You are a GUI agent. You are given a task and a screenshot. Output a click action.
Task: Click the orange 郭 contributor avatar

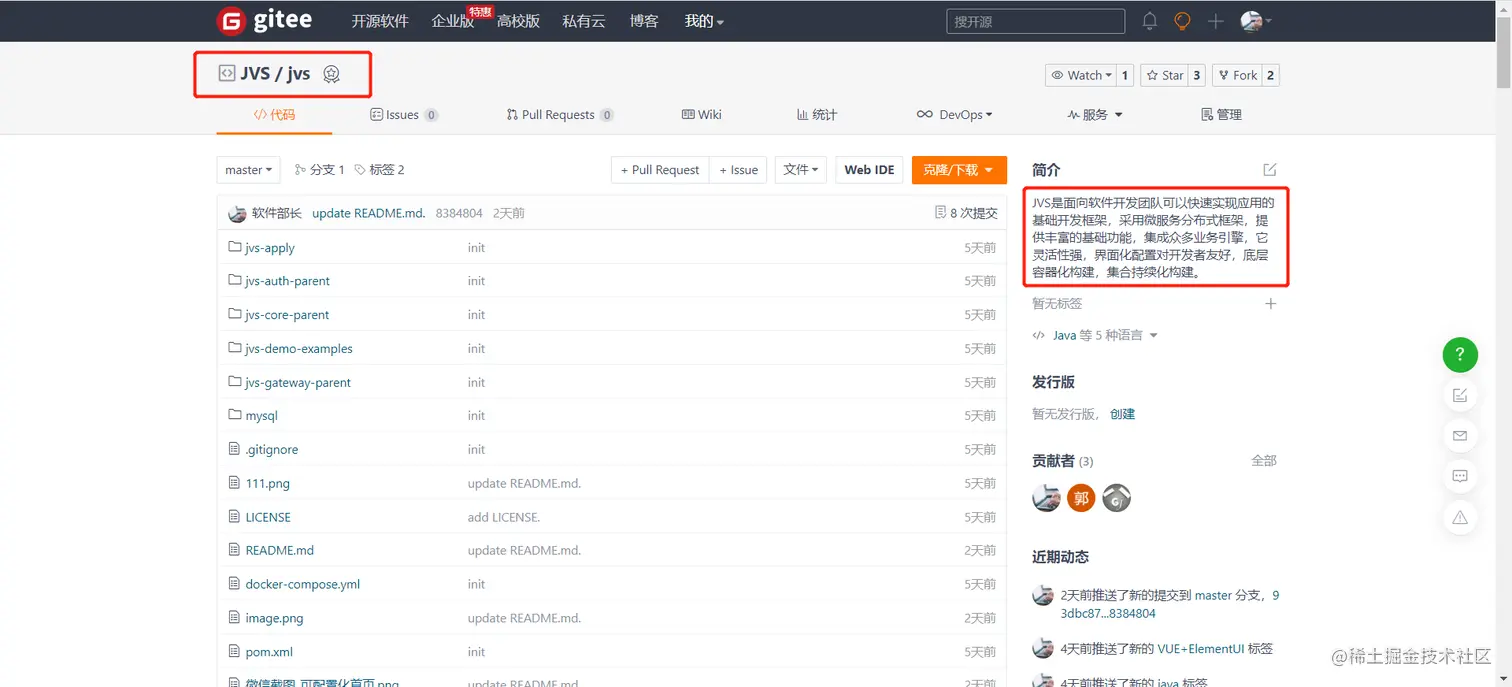pyautogui.click(x=1081, y=497)
